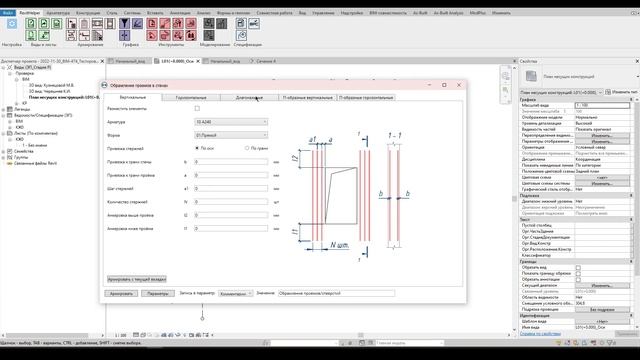
Task: Click the Значение text field
Action: (x=336, y=293)
